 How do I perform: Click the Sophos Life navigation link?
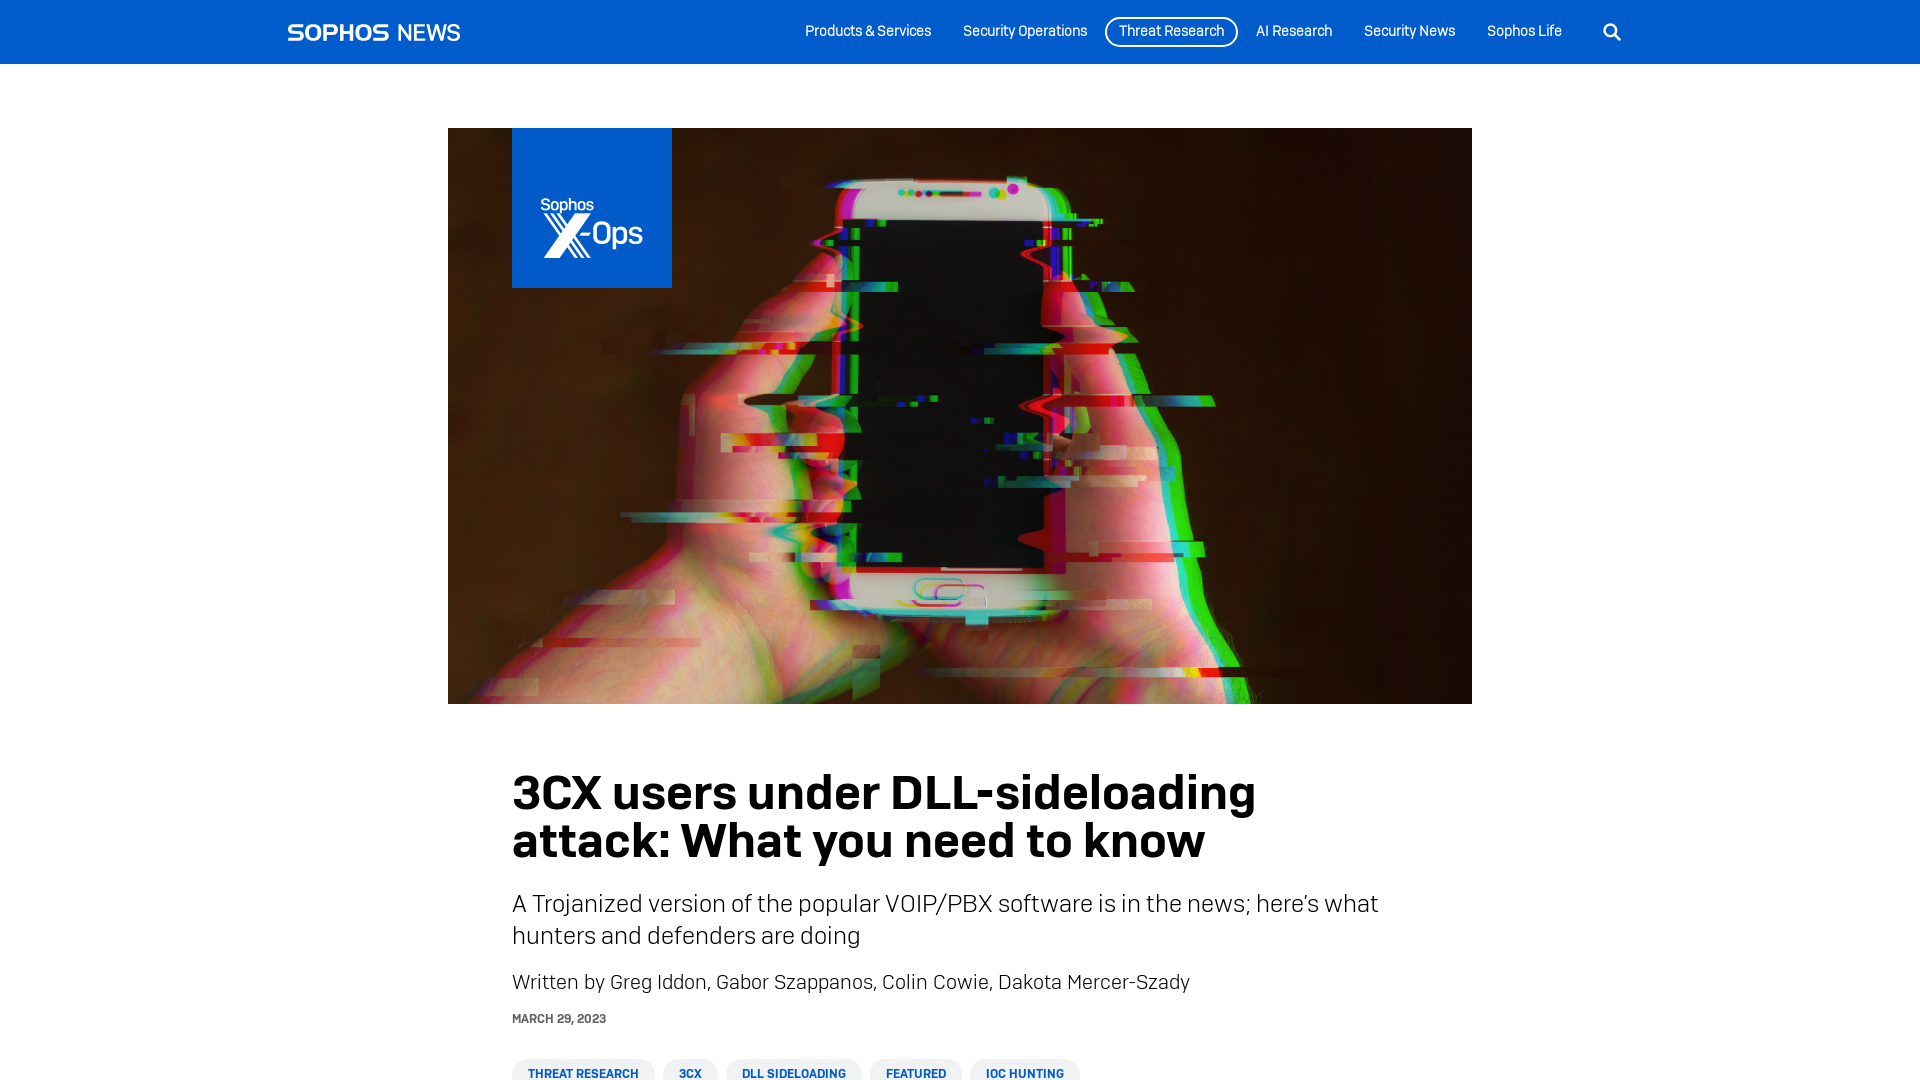(x=1524, y=32)
